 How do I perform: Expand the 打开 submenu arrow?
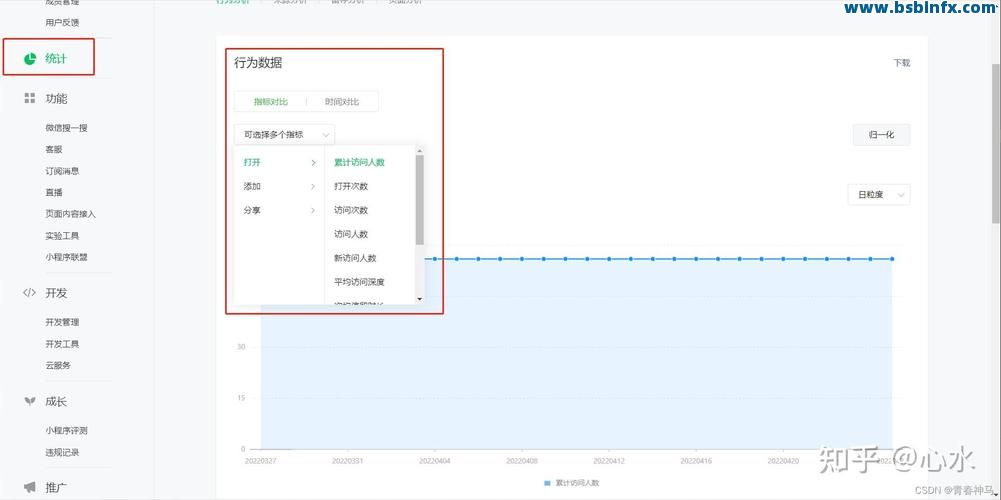click(313, 163)
